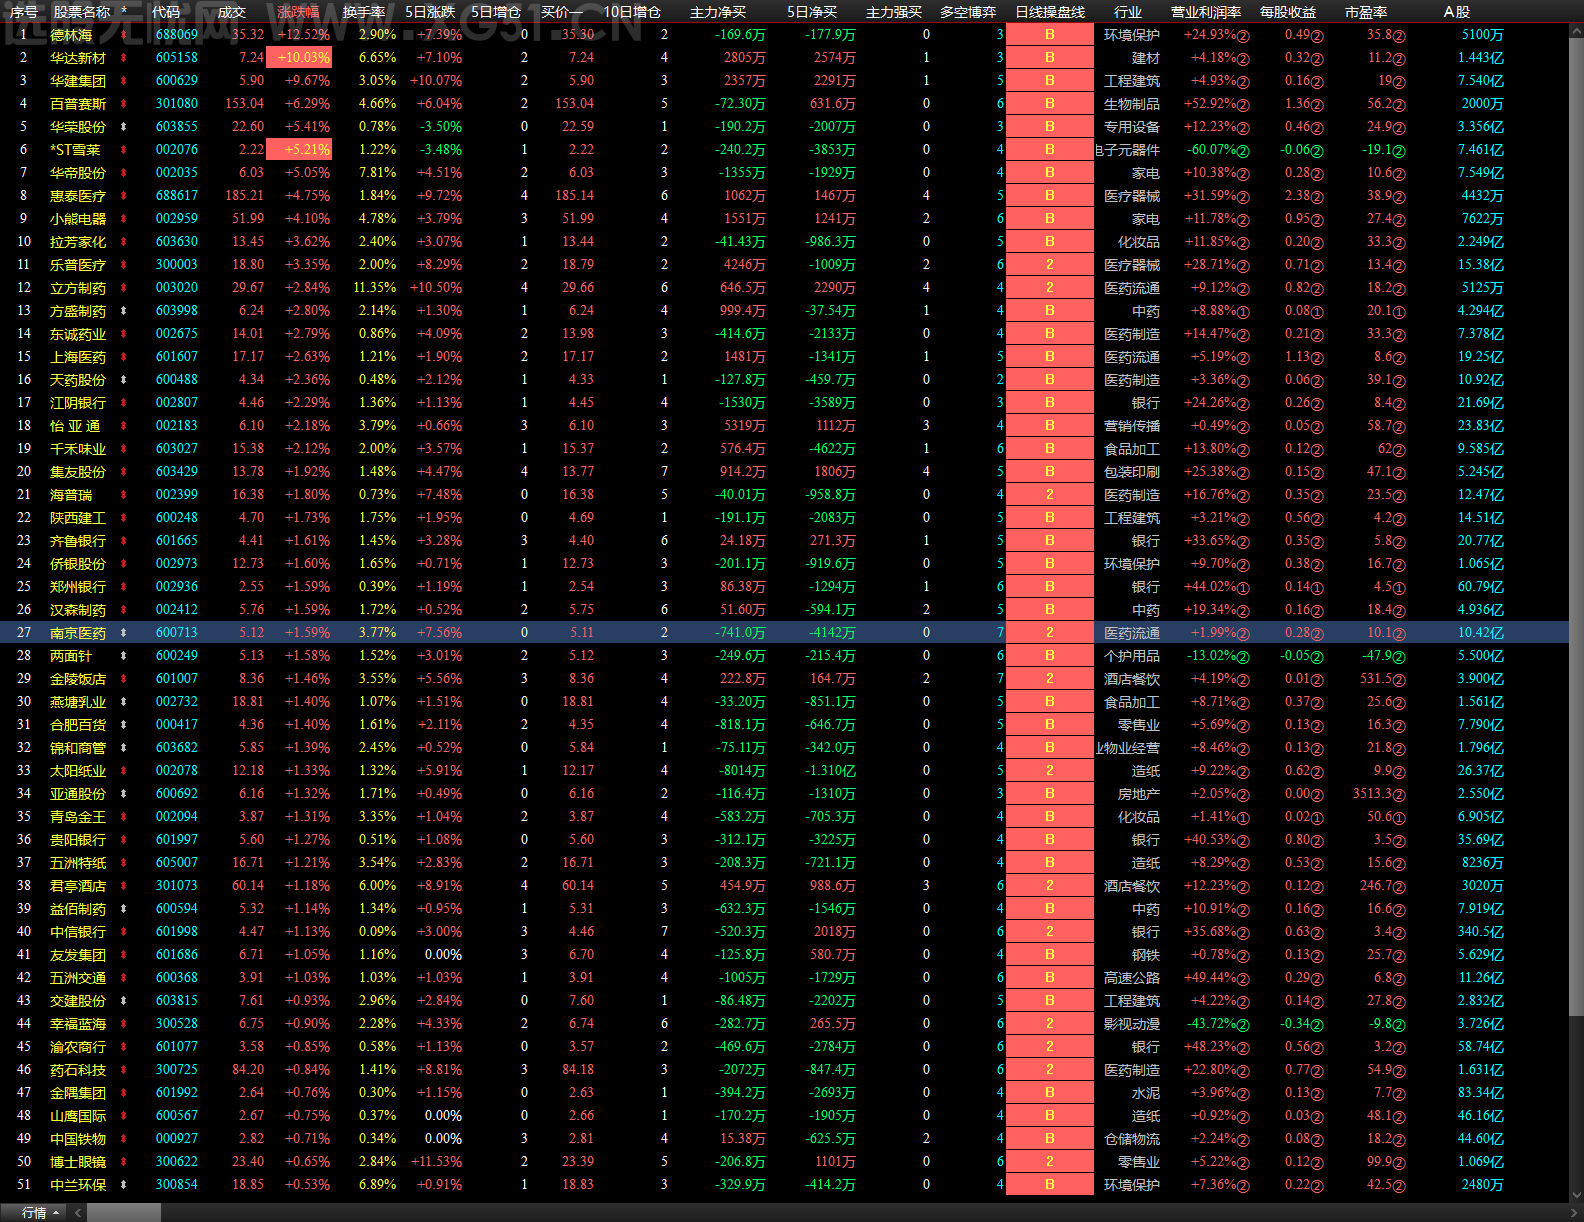Click the 股票名称 column header
1584x1222 pixels.
click(x=82, y=12)
